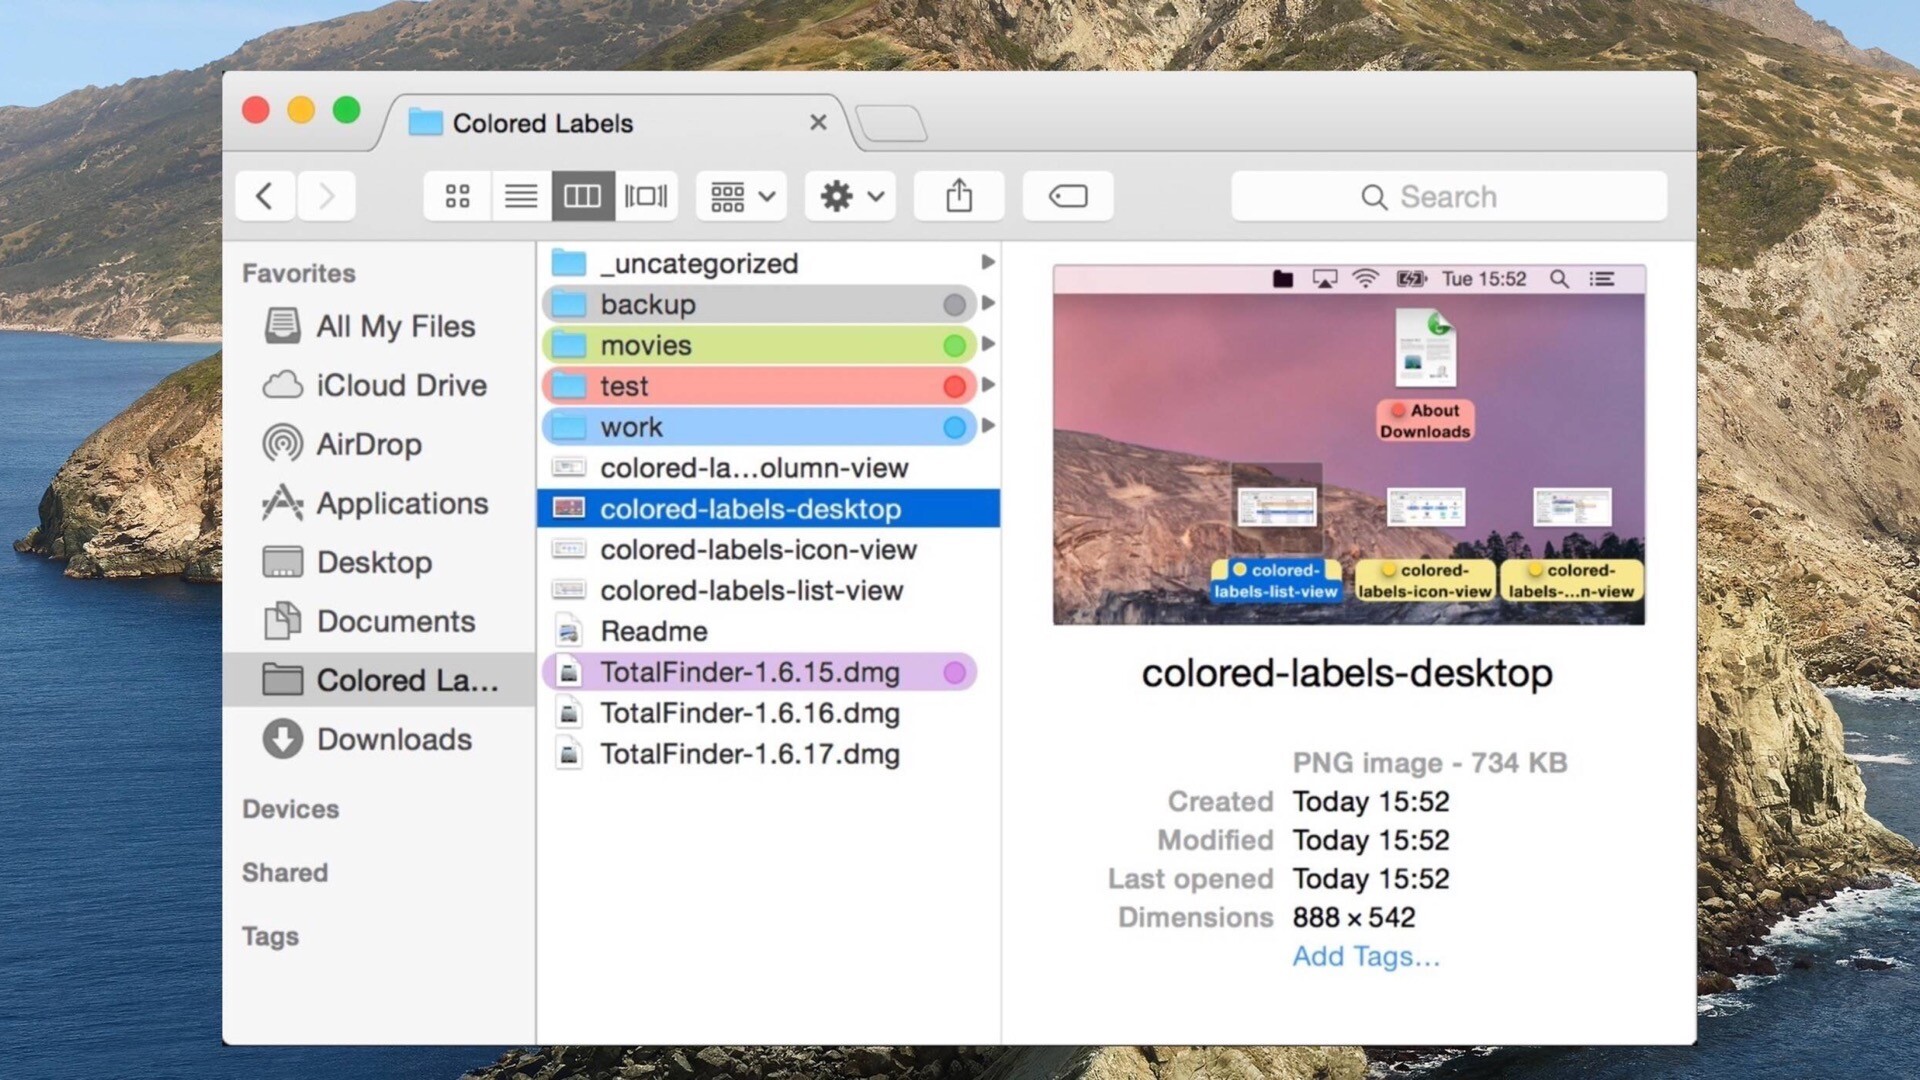1920x1080 pixels.
Task: Click the Edit Tags toolbar button
Action: (x=1068, y=196)
